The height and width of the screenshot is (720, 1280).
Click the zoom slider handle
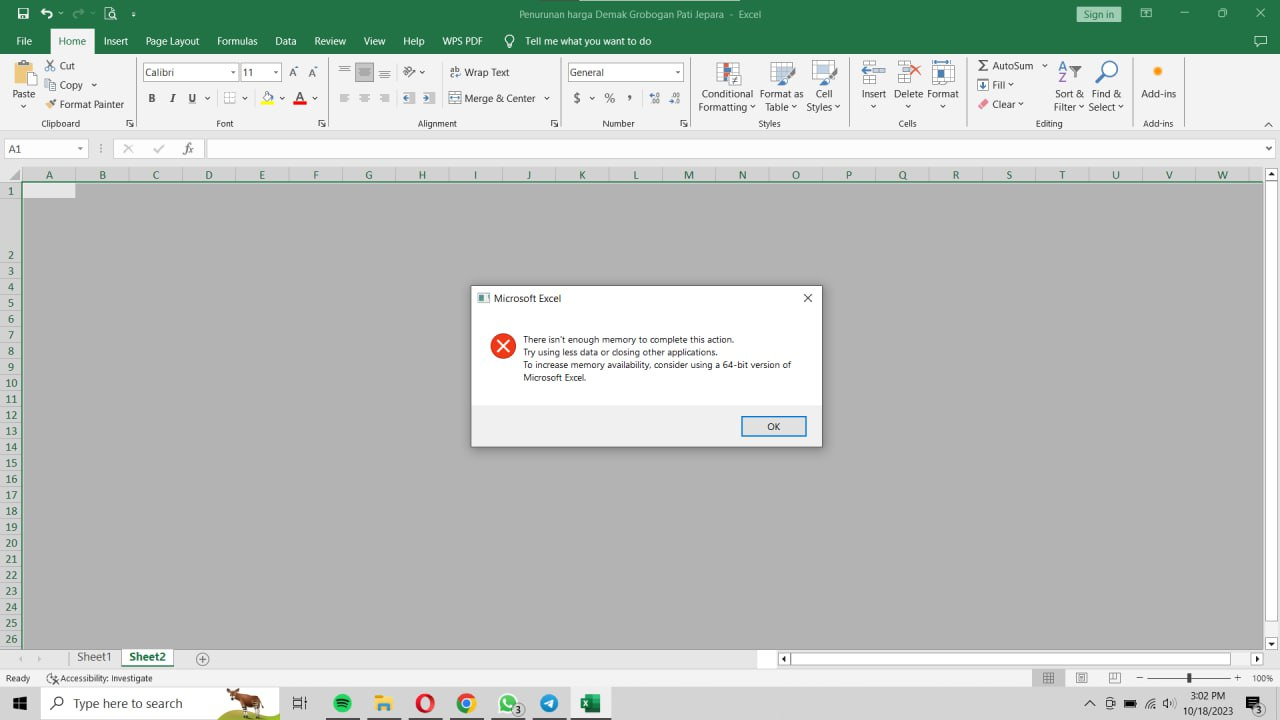[x=1189, y=678]
